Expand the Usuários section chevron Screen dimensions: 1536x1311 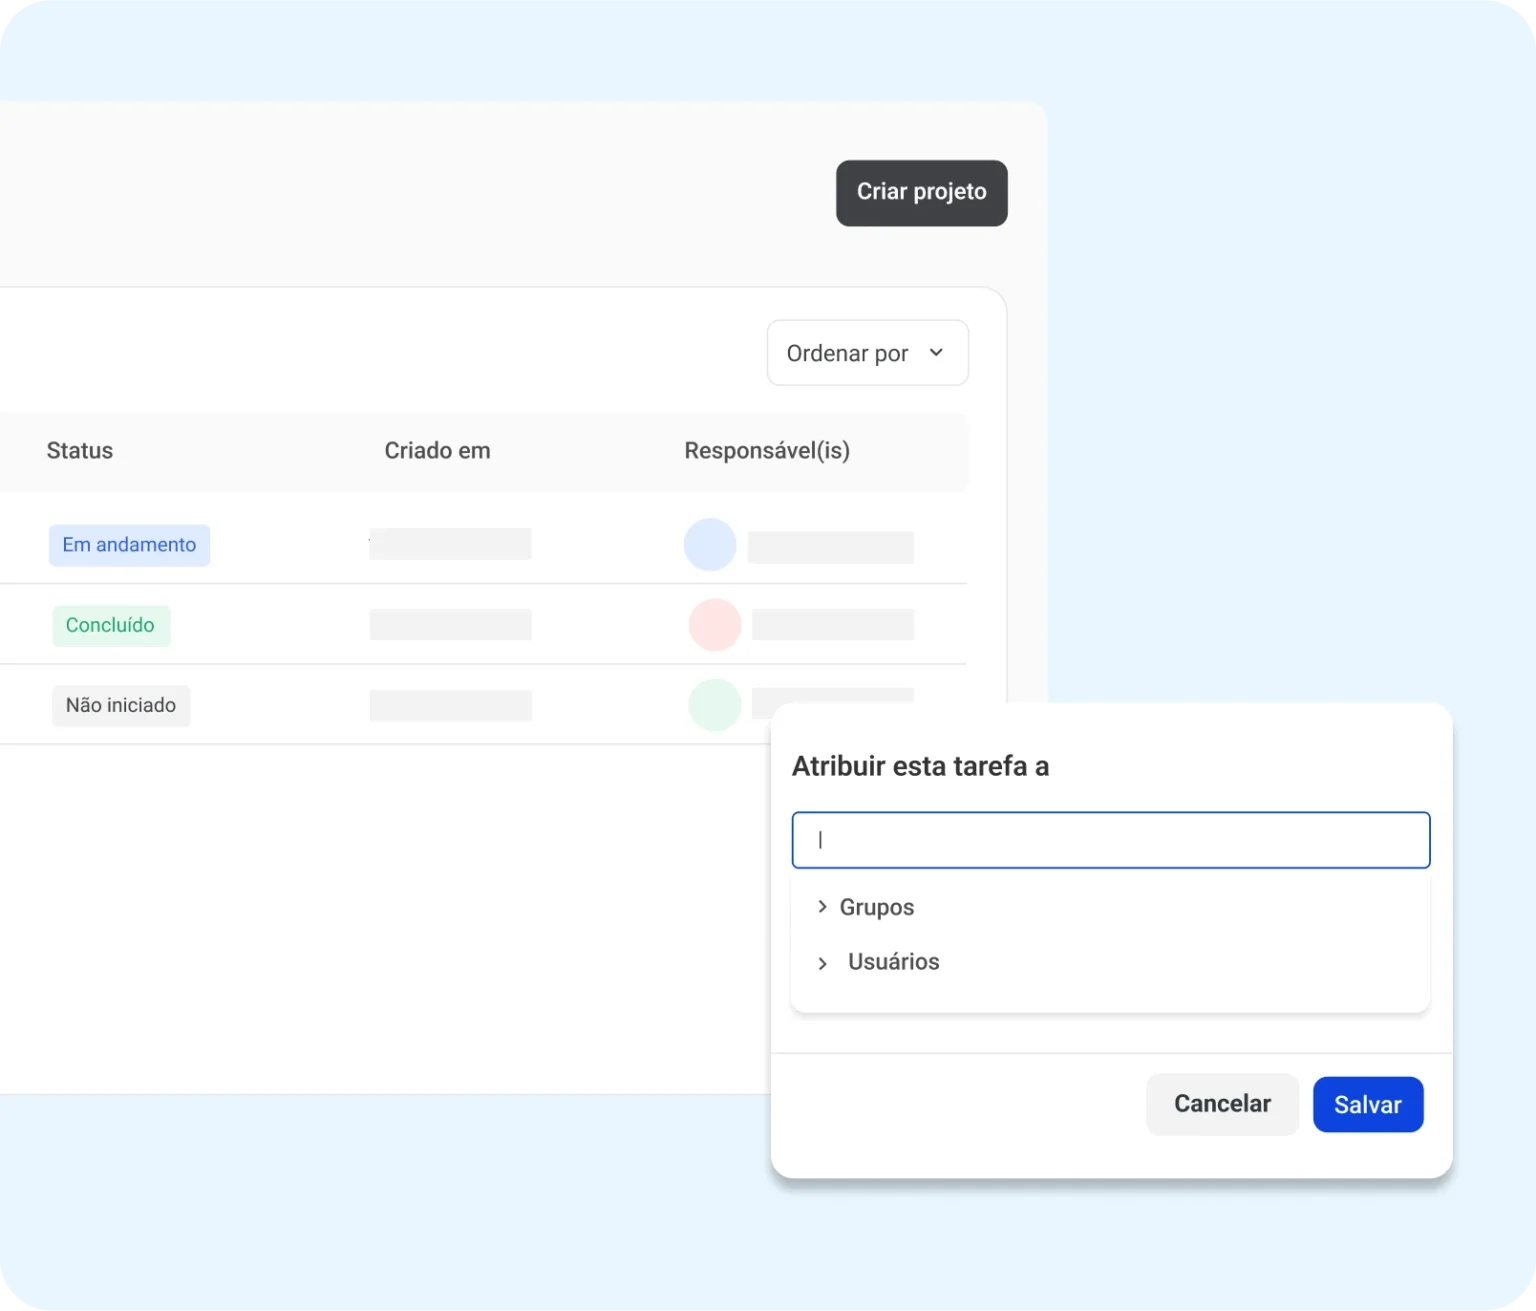pyautogui.click(x=822, y=963)
